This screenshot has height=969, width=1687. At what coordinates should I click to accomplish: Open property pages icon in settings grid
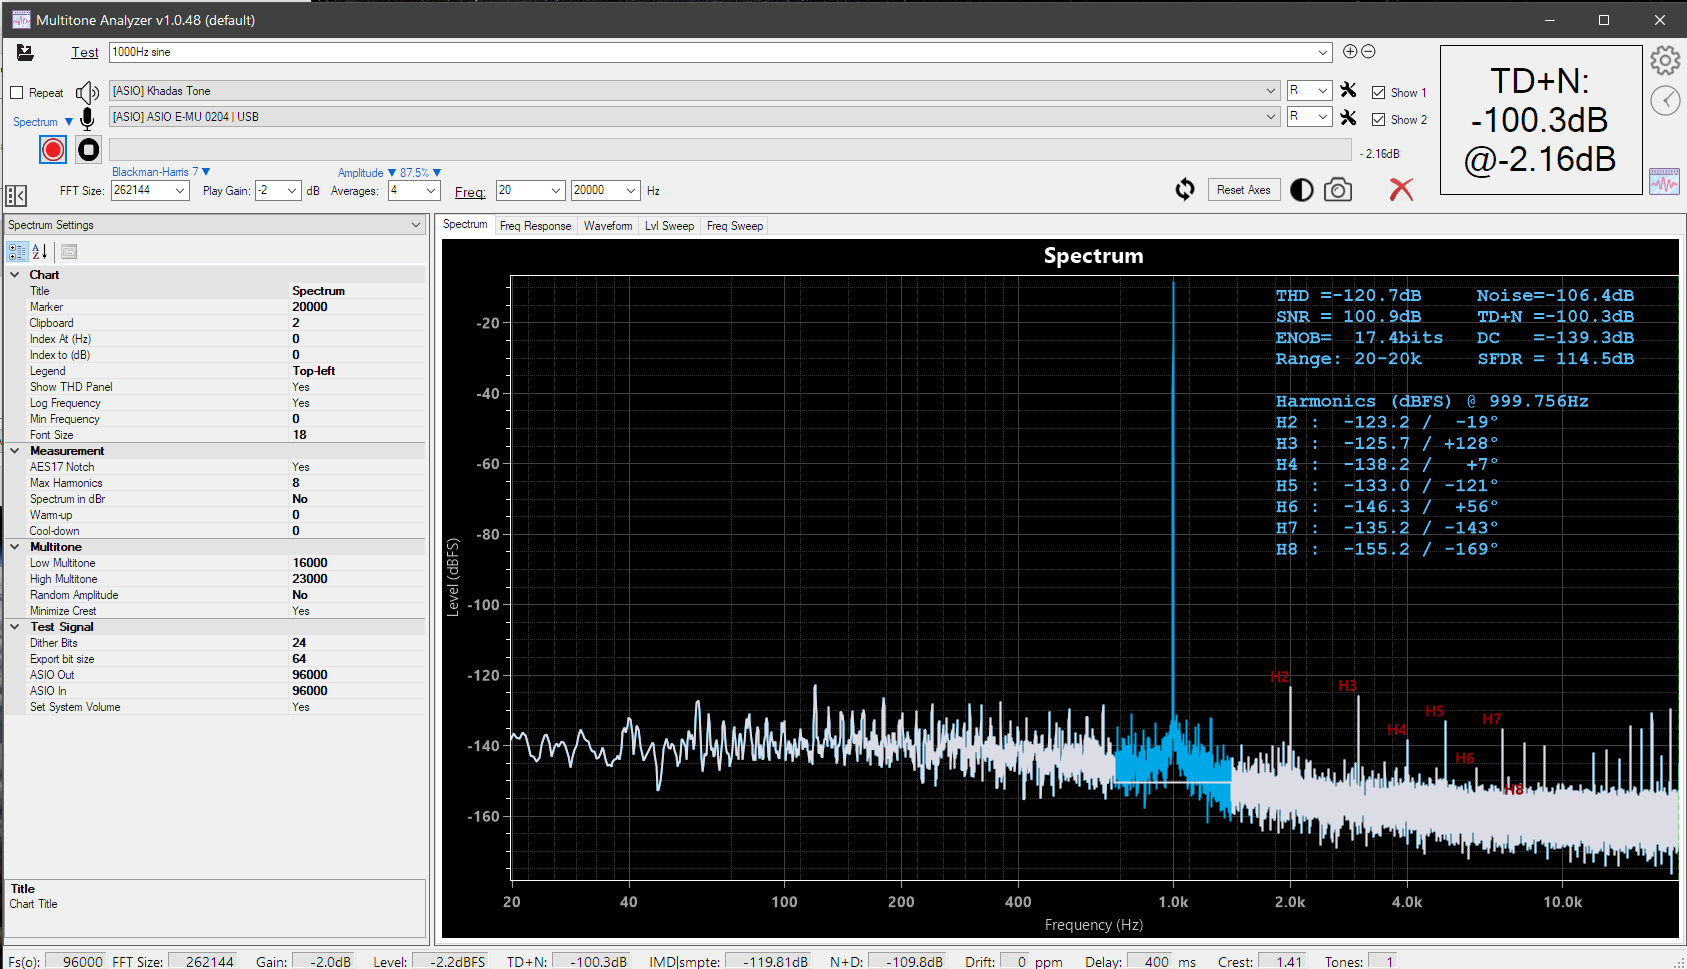69,251
